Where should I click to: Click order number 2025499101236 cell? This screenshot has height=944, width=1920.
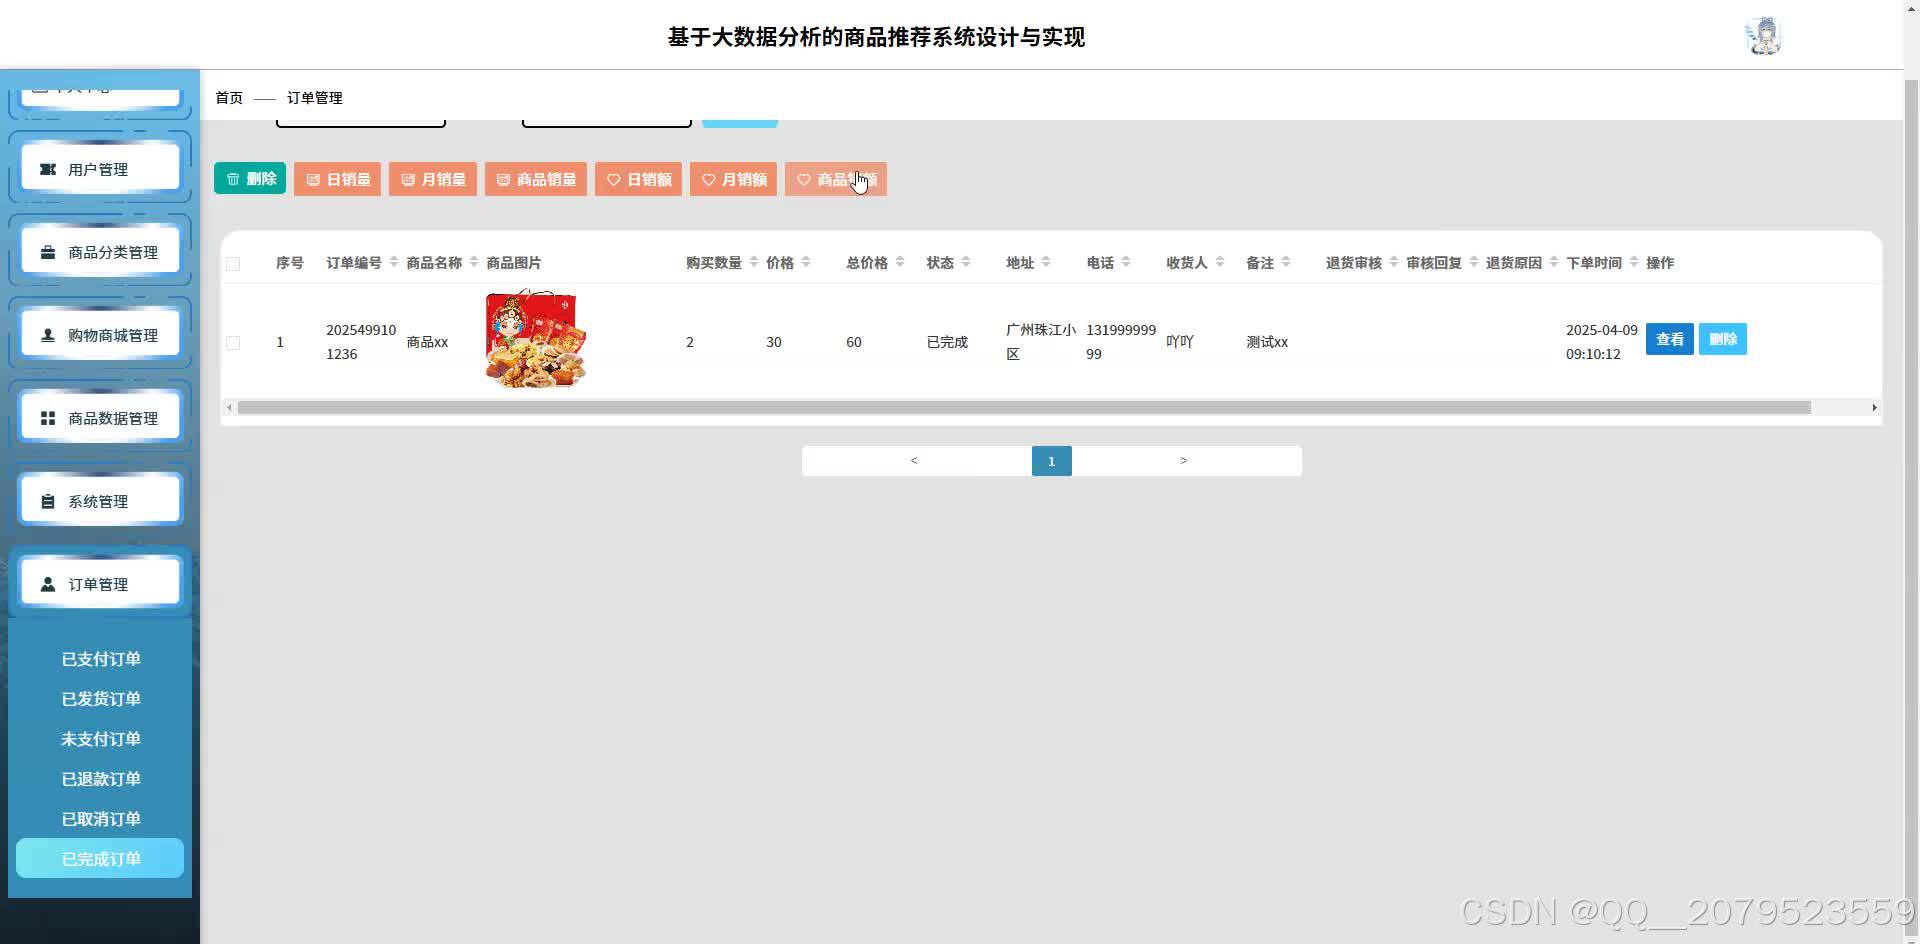361,342
